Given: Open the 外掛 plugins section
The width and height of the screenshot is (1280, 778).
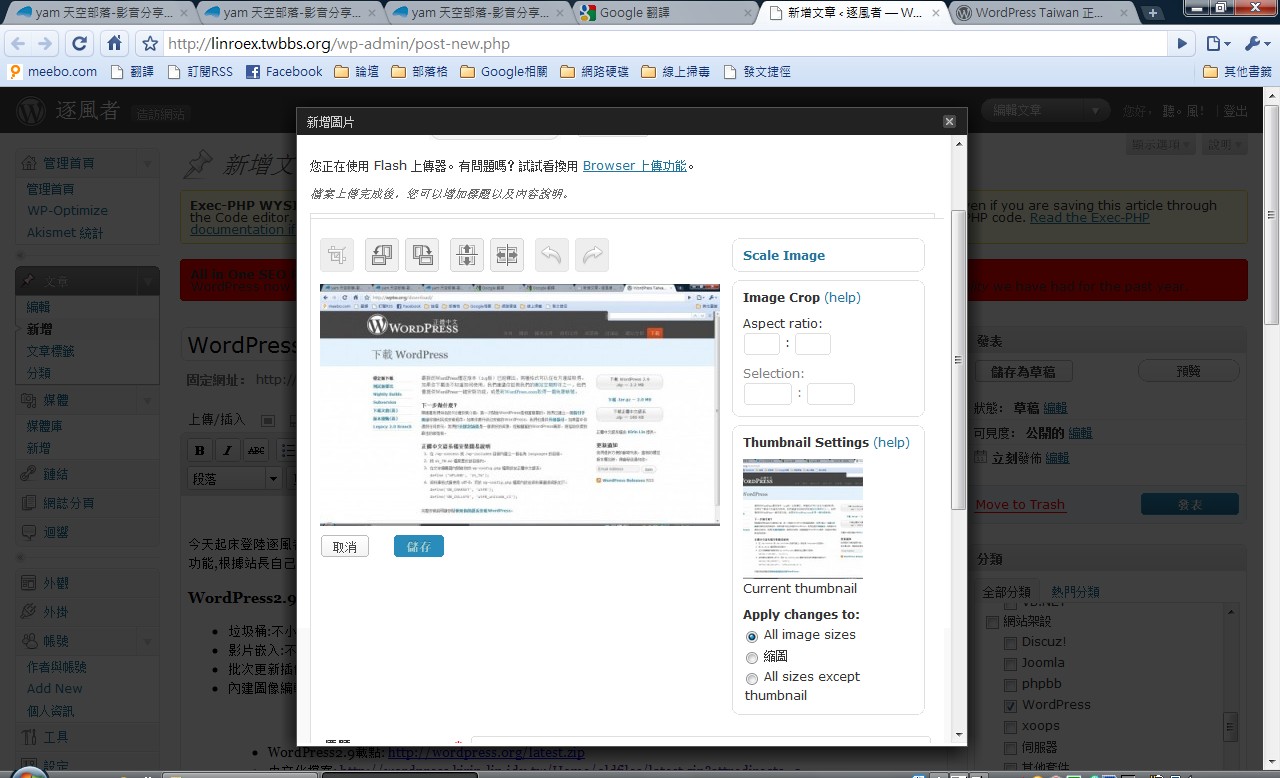Looking at the screenshot, I should [56, 612].
